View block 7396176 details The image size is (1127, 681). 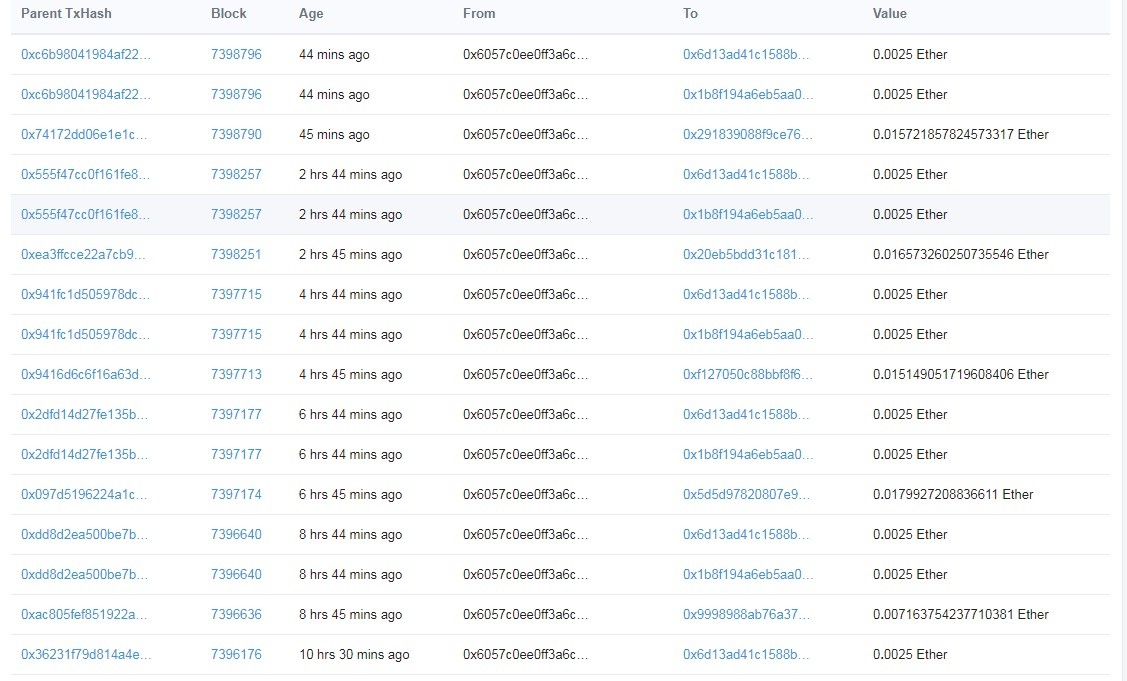pyautogui.click(x=236, y=654)
